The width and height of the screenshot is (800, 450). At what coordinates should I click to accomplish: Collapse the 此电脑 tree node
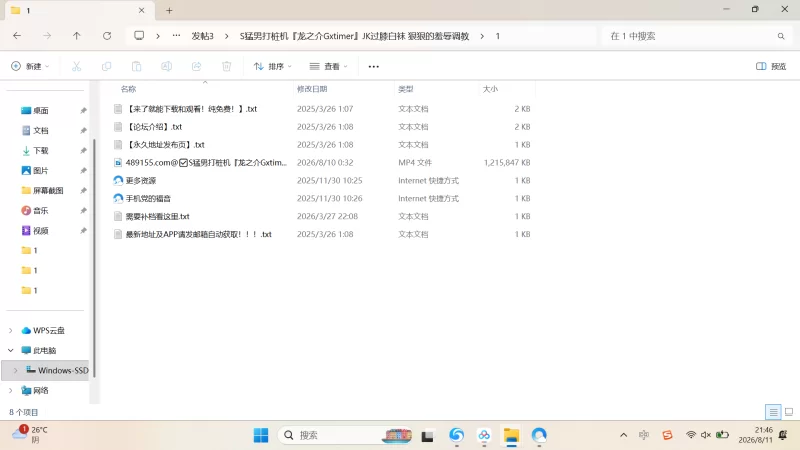[x=11, y=351]
